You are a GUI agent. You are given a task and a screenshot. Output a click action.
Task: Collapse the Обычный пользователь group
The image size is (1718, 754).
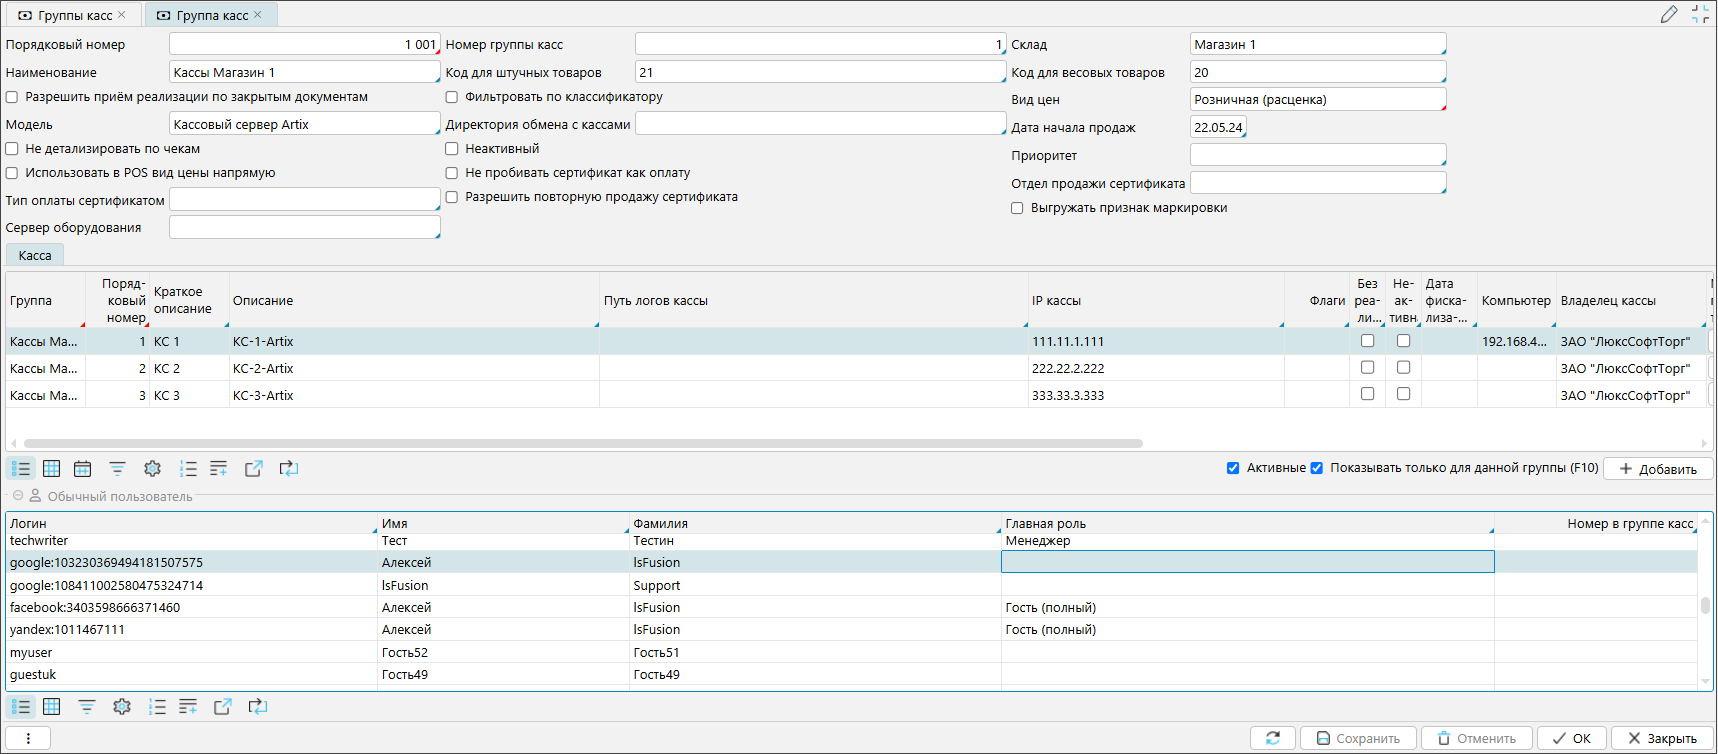(18, 496)
